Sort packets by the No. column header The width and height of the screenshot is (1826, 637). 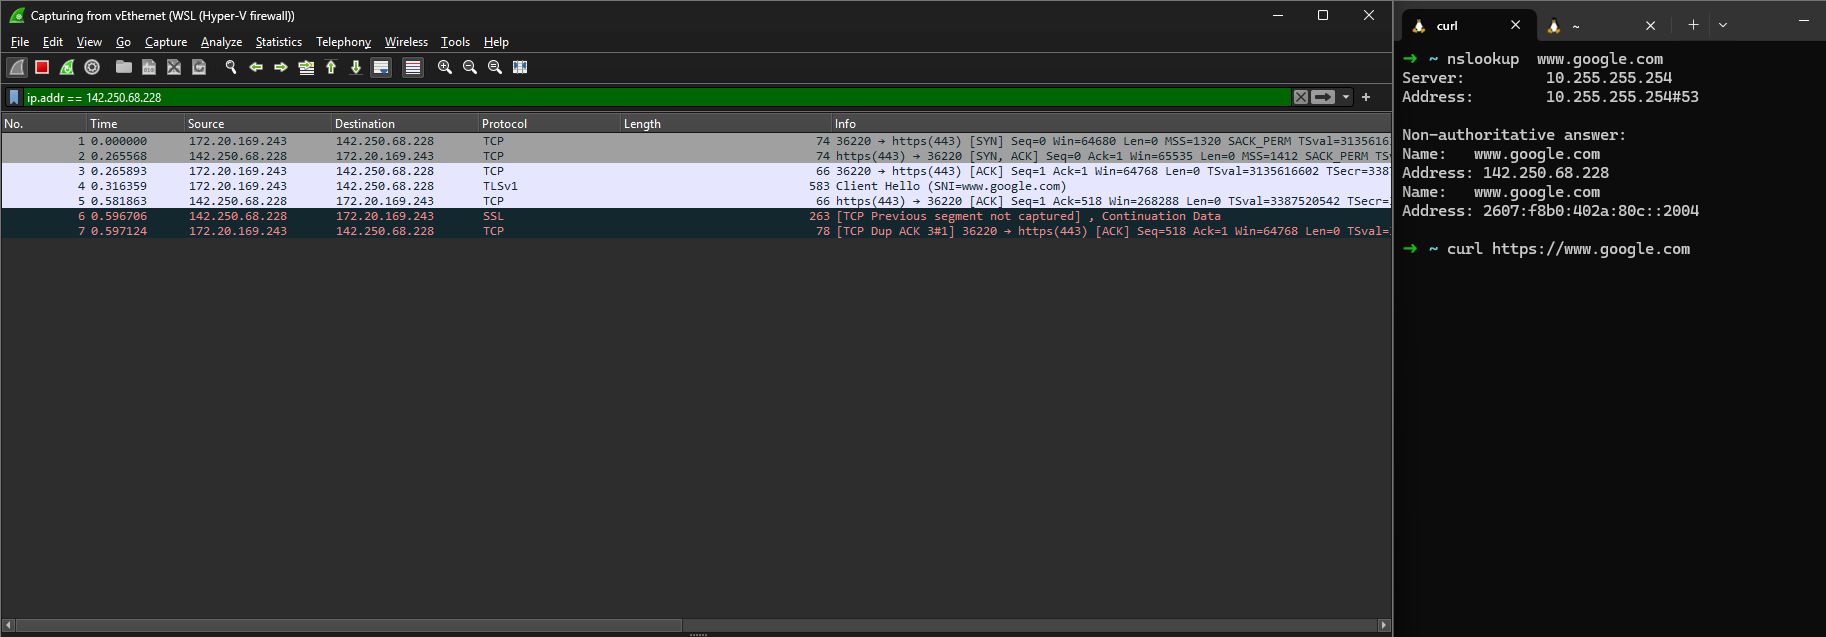tap(44, 124)
